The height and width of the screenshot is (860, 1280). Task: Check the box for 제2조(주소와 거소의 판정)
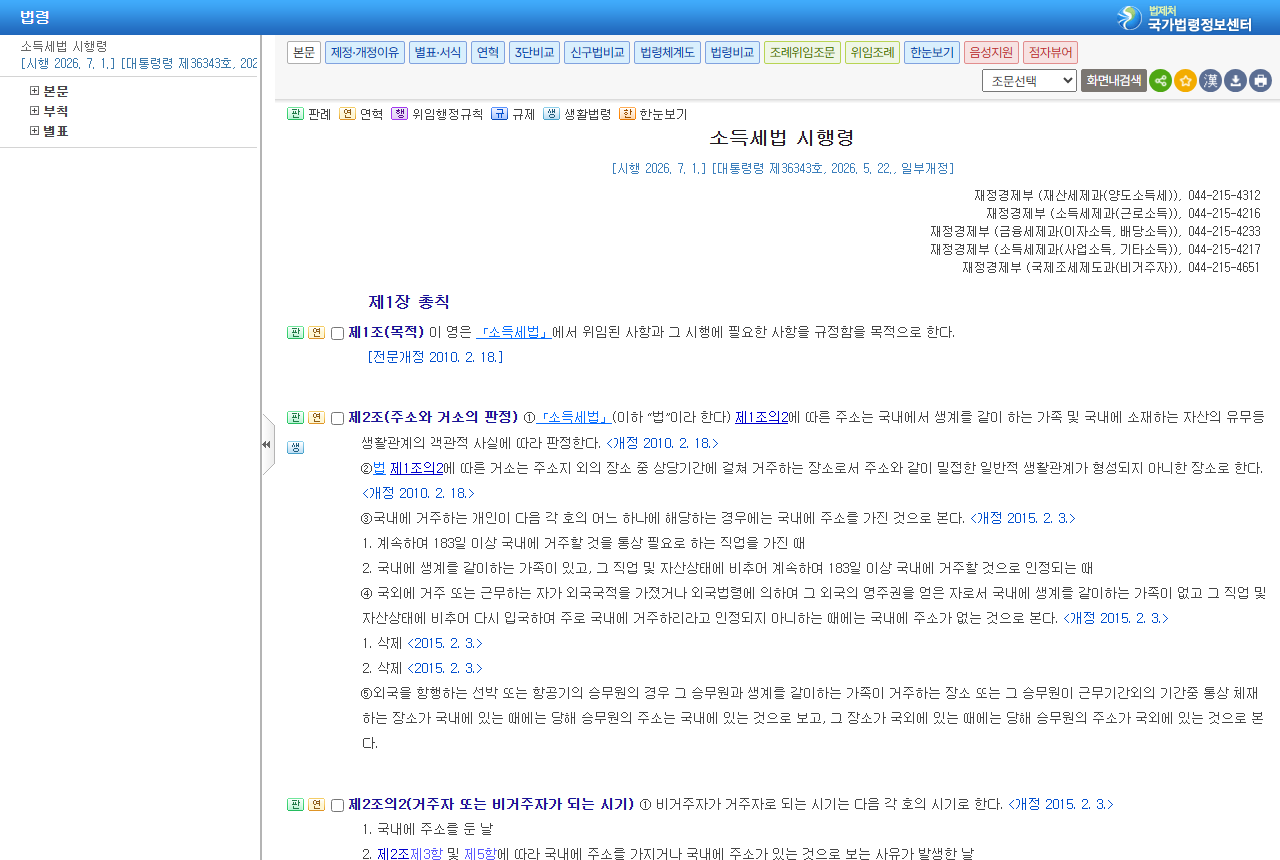(337, 419)
